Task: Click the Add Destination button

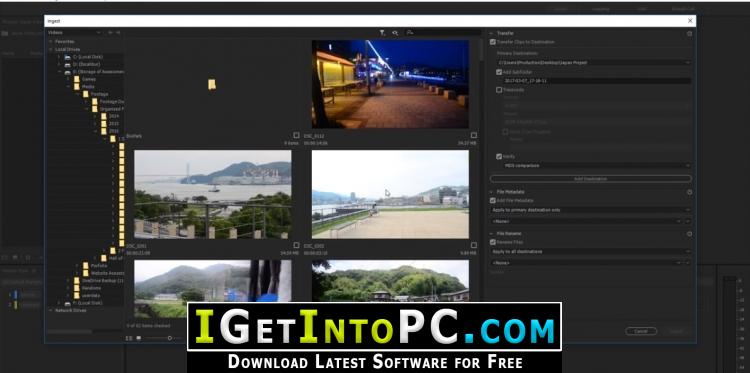Action: (x=591, y=179)
